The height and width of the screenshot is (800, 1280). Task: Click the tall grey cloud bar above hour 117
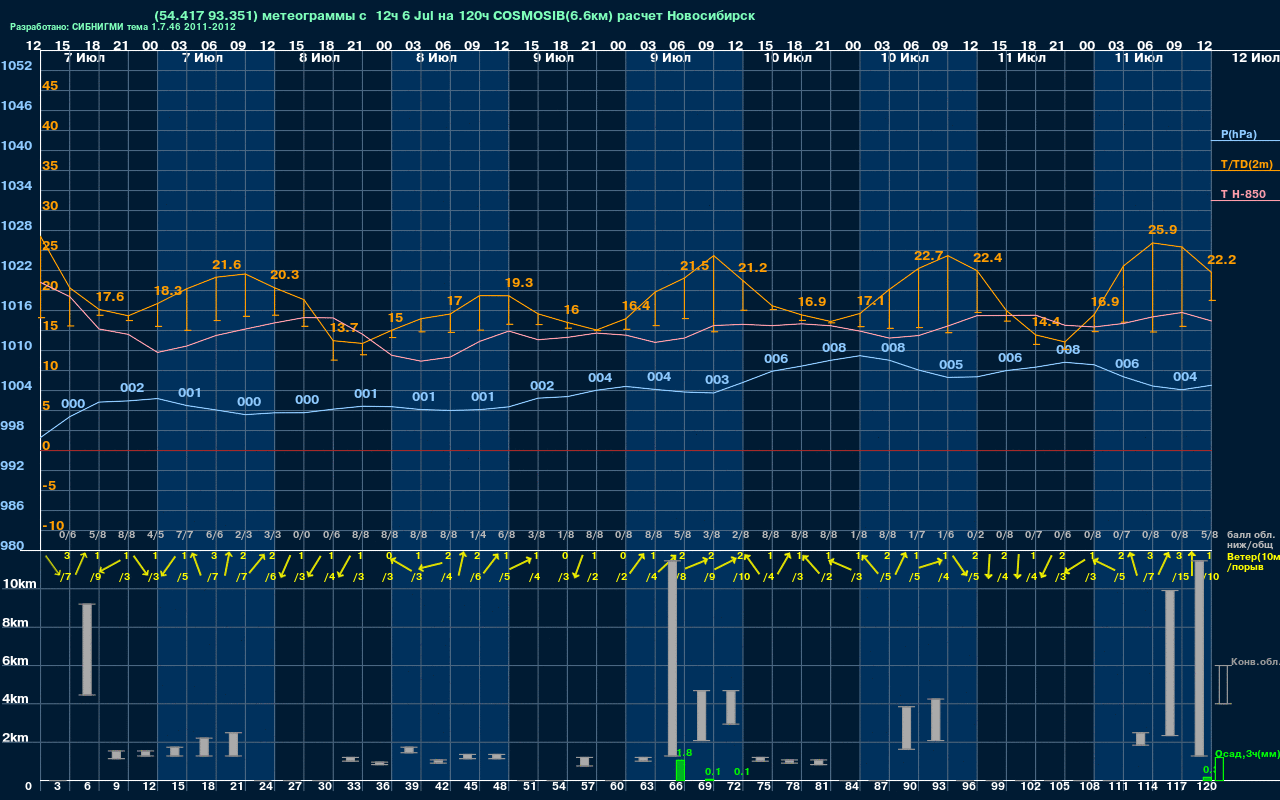(1169, 663)
